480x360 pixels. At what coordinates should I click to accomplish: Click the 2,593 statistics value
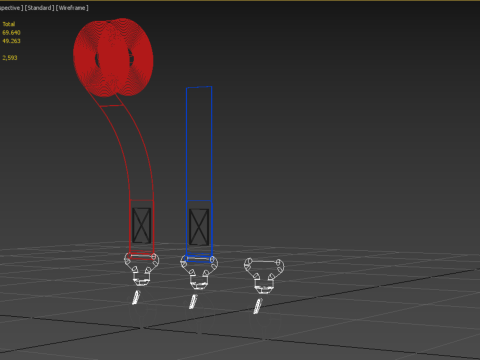tap(10, 58)
